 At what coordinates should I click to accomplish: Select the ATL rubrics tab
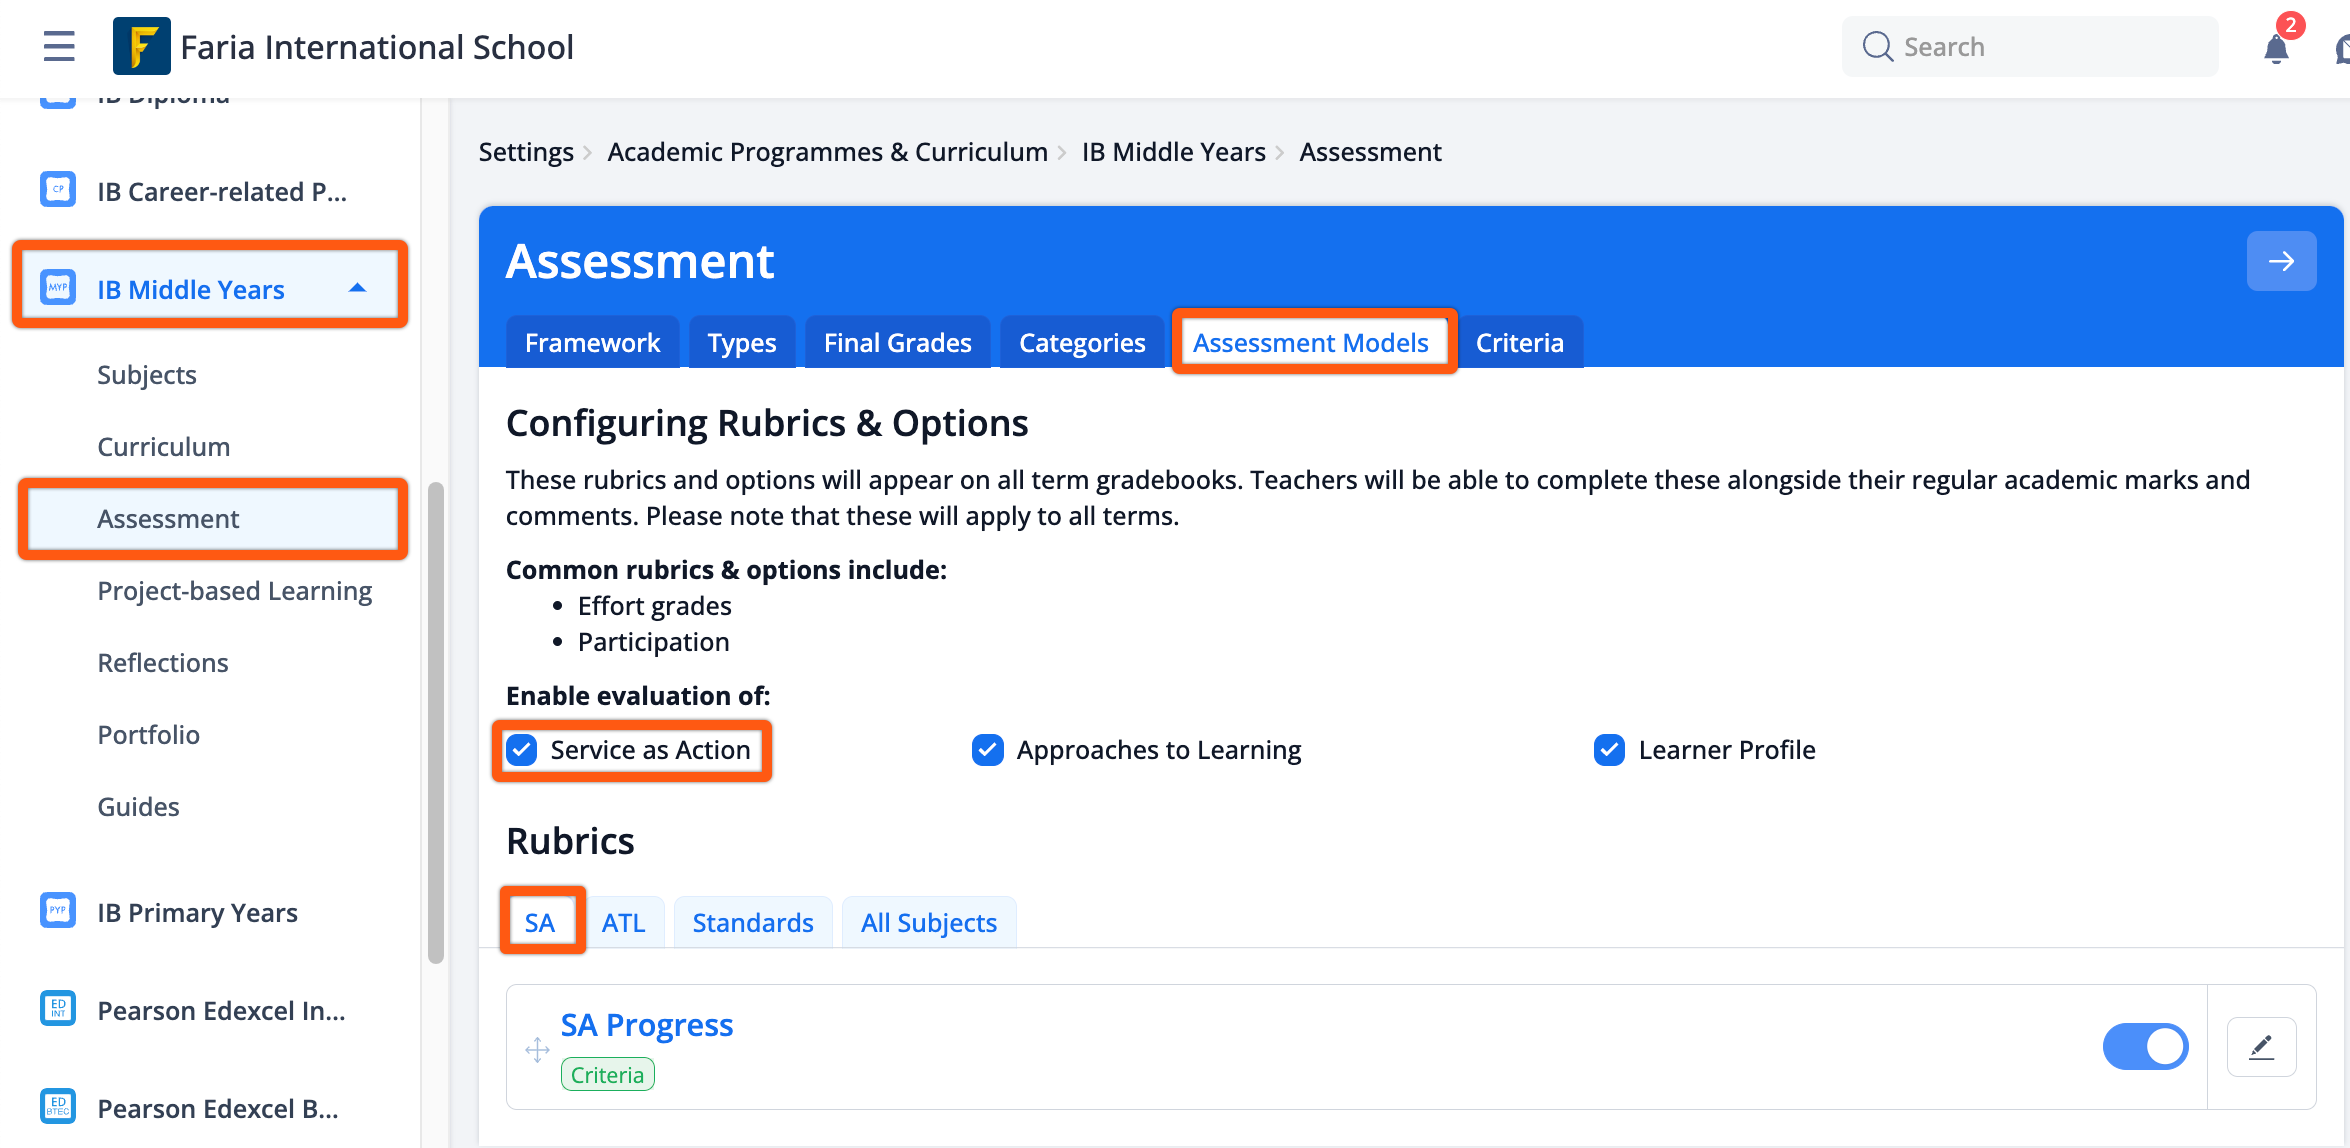tap(623, 922)
